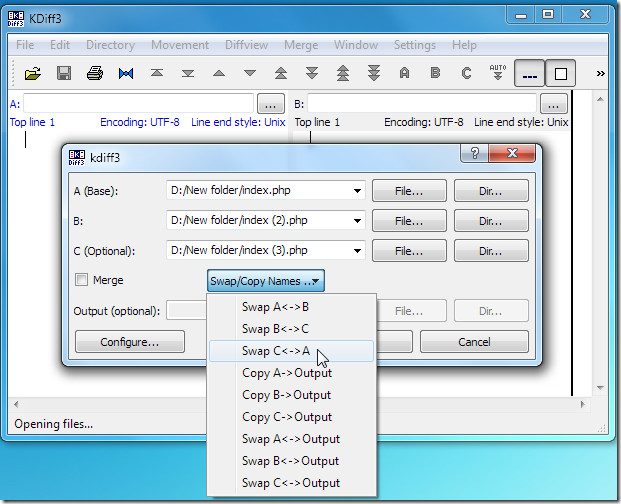
Task: Choose Copy B->Output menu entry
Action: (x=292, y=395)
